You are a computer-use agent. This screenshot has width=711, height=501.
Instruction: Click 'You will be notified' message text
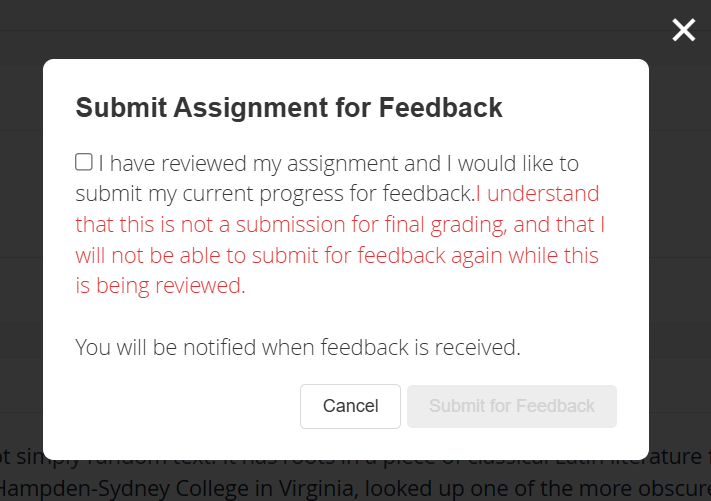point(298,348)
